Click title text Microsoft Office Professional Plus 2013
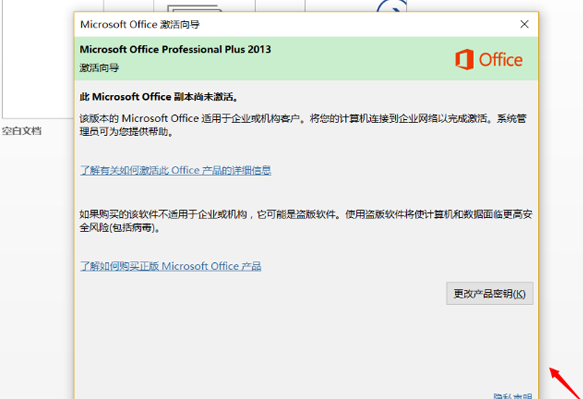Viewport: 583px width, 399px height. coord(175,49)
